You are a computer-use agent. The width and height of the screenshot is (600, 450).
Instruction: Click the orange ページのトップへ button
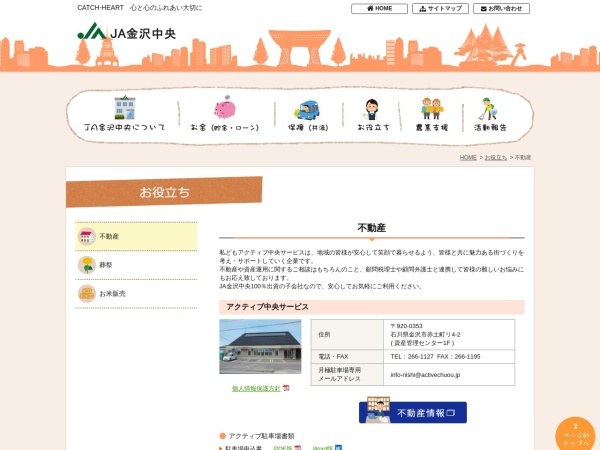click(575, 434)
